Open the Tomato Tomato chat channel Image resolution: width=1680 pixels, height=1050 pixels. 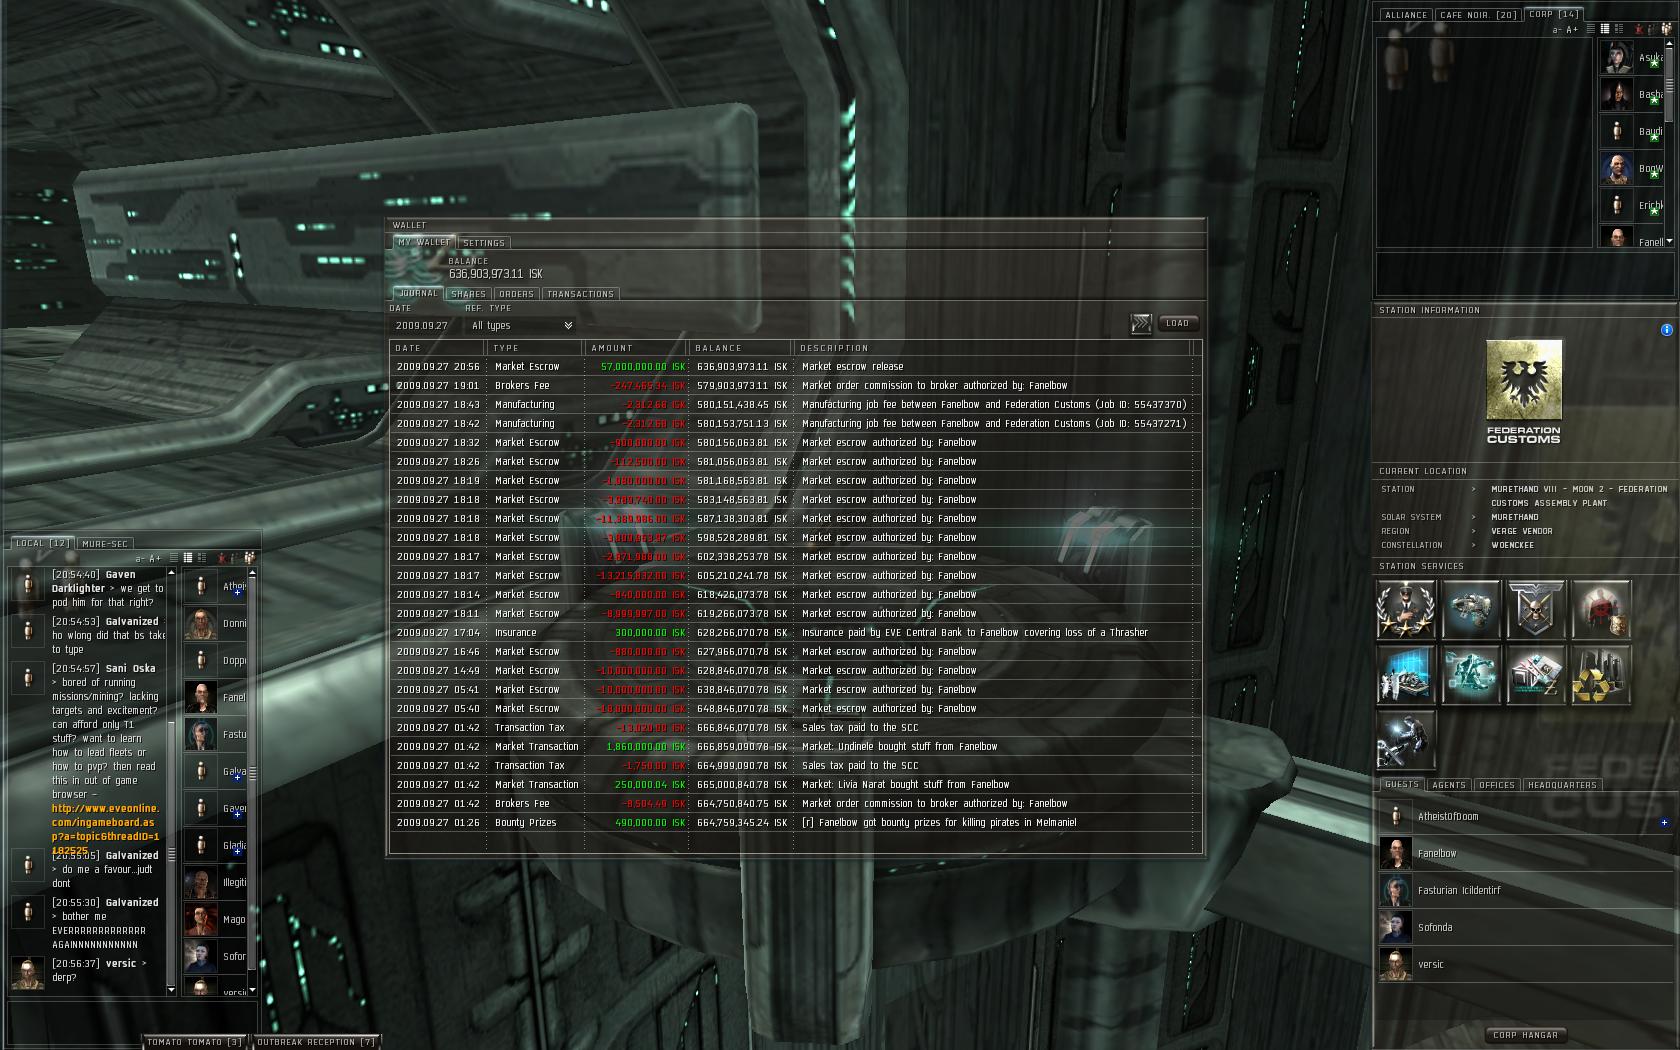(195, 1042)
